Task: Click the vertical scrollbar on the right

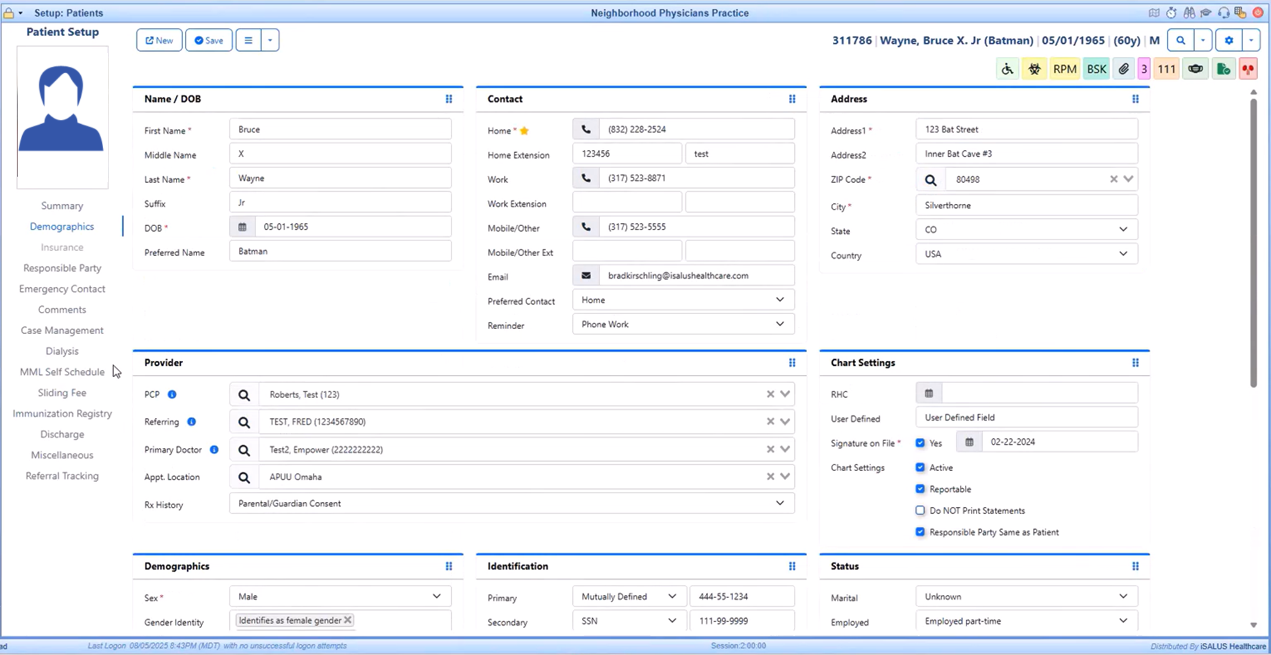Action: [1254, 240]
